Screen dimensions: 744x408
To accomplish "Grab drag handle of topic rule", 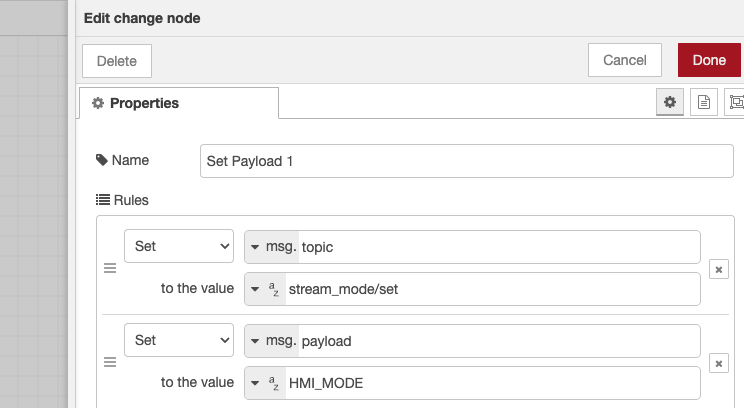I will [110, 269].
